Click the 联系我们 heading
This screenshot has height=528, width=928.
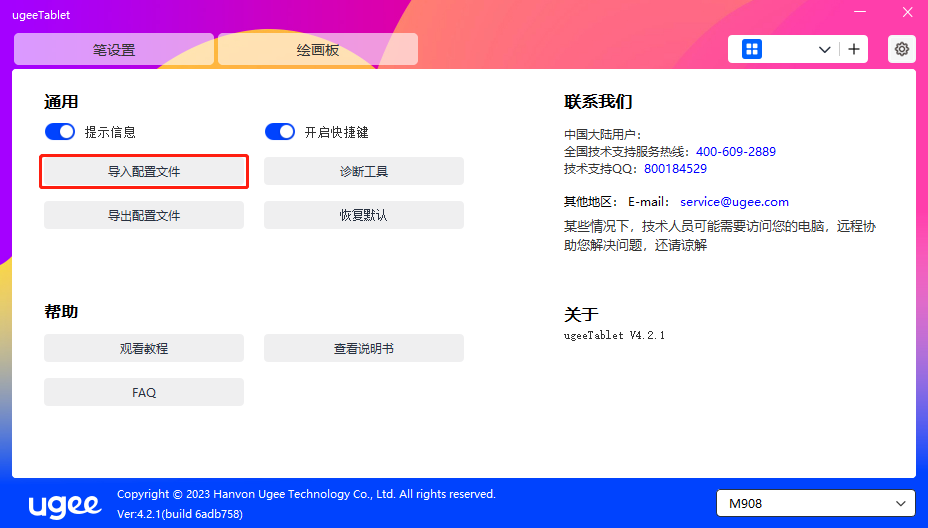598,101
